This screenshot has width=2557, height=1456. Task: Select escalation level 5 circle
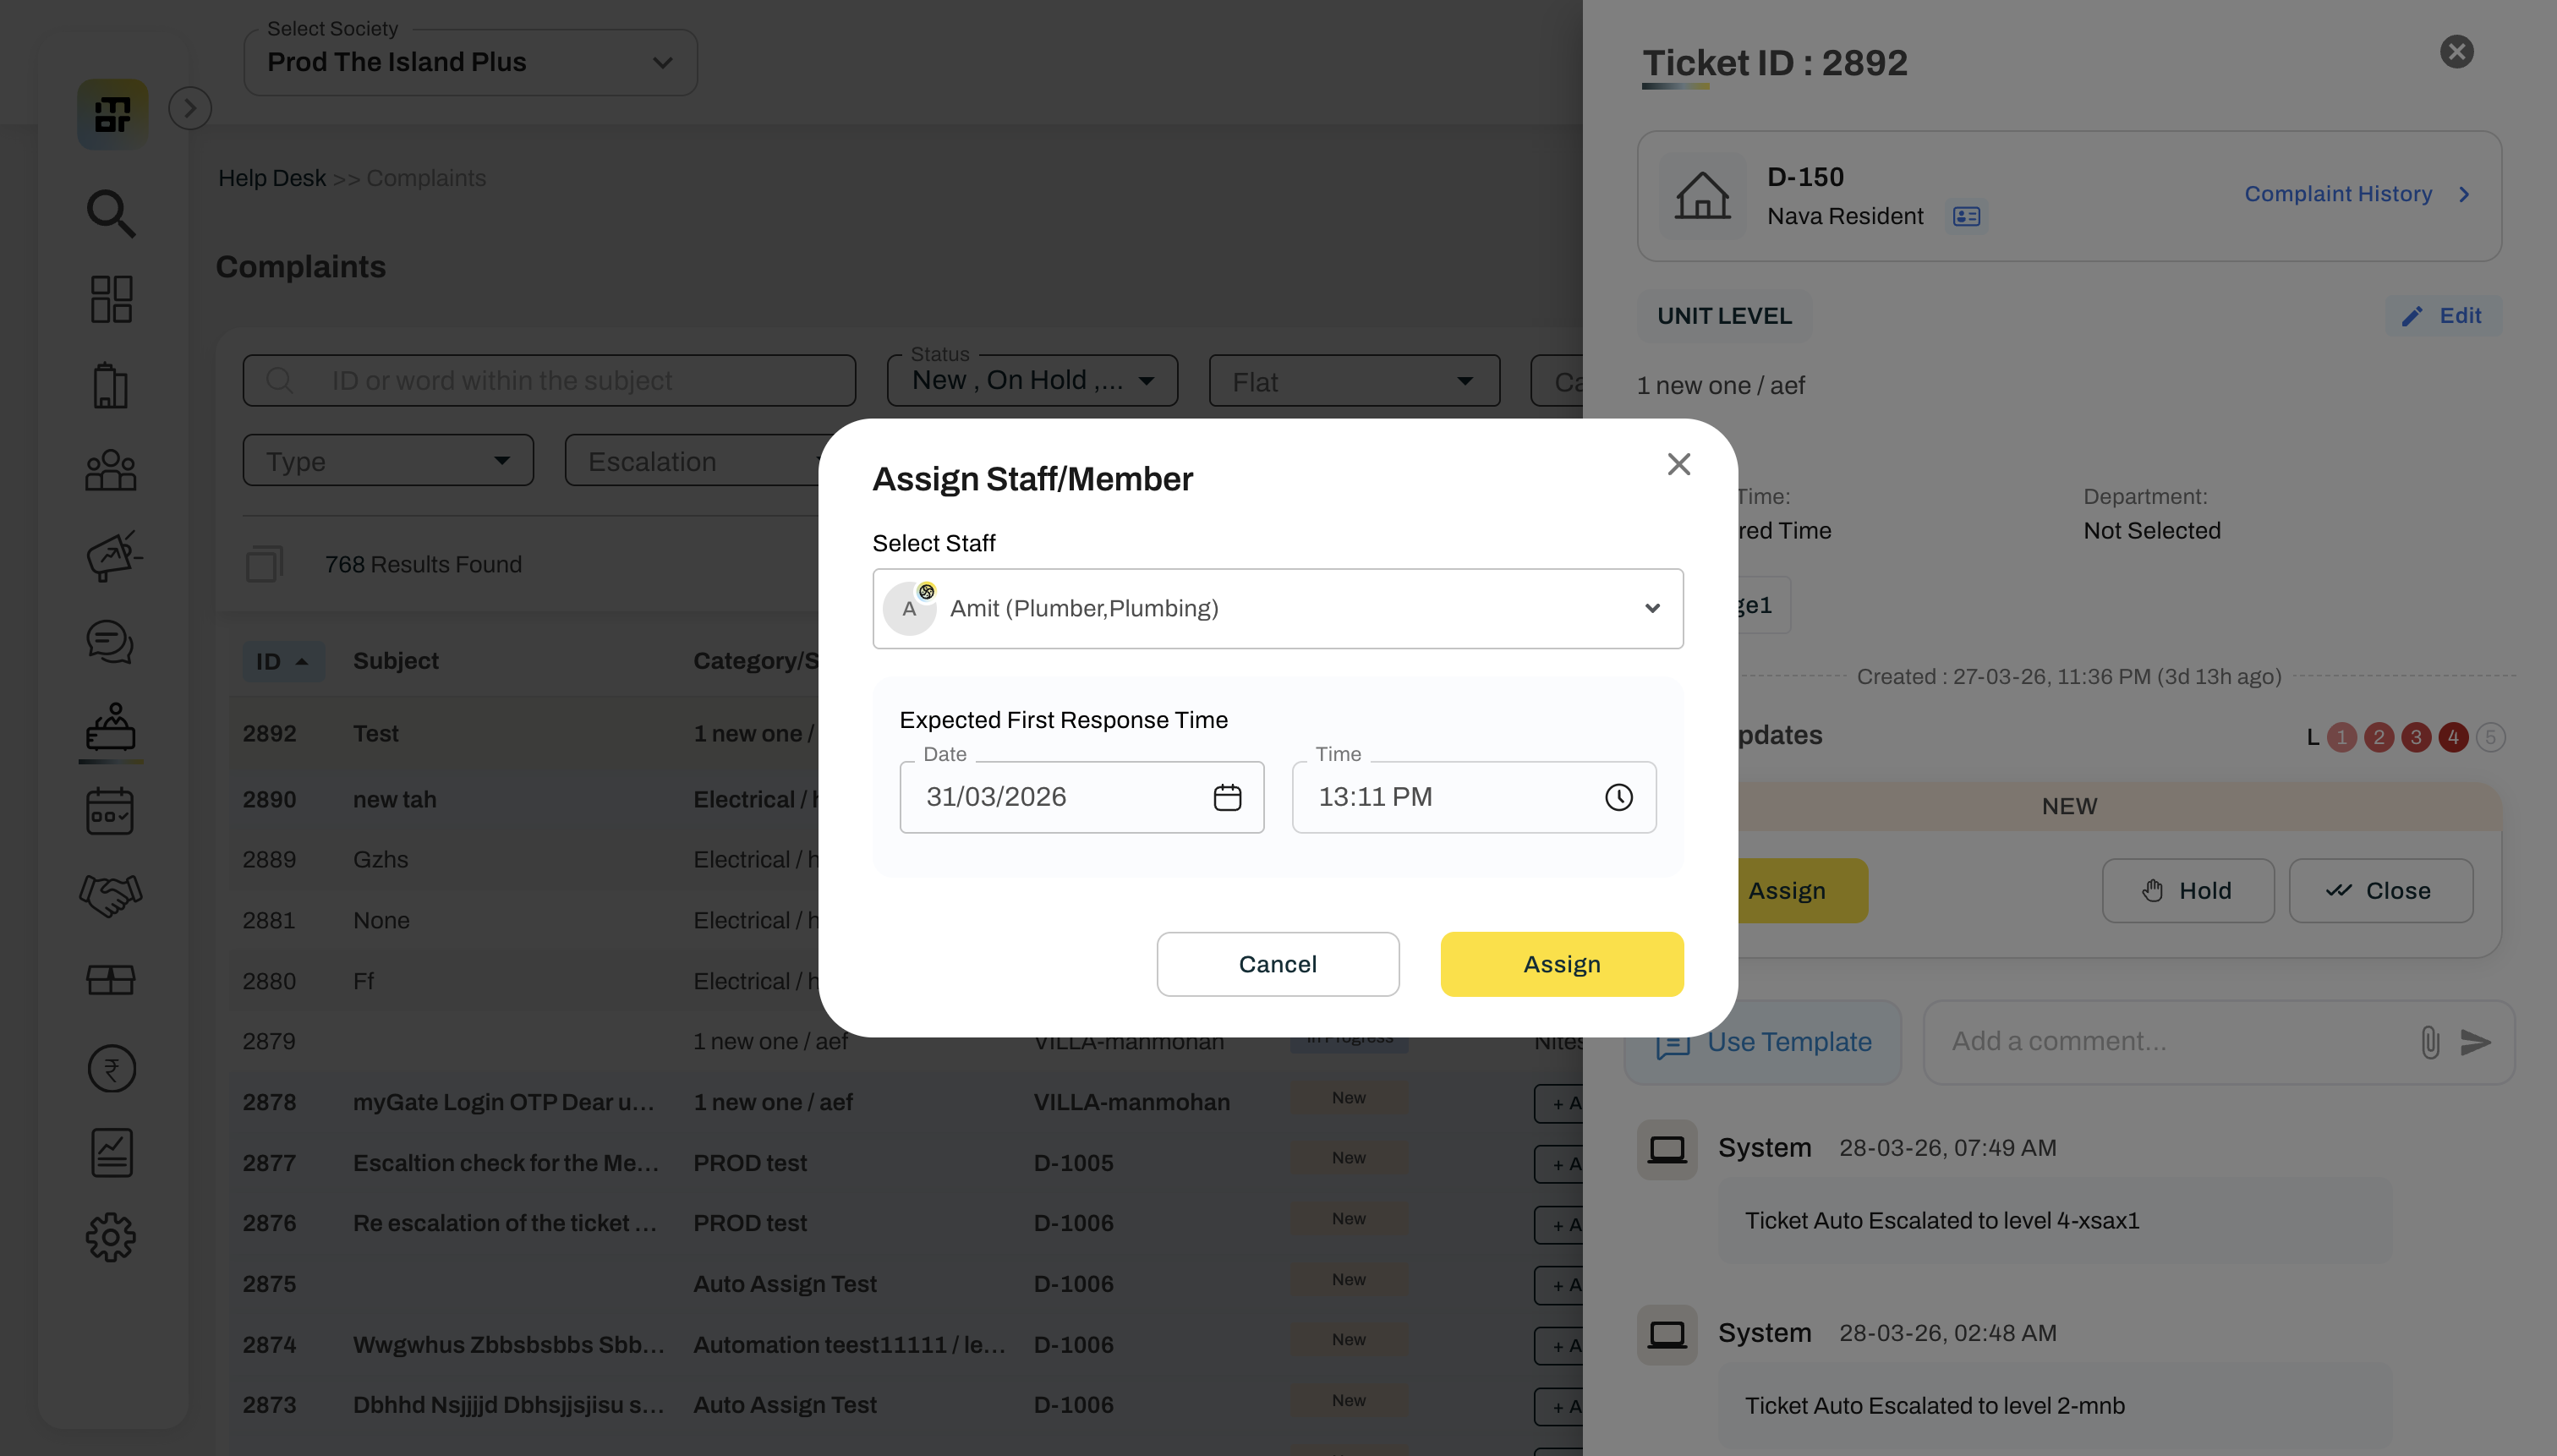(x=2490, y=738)
